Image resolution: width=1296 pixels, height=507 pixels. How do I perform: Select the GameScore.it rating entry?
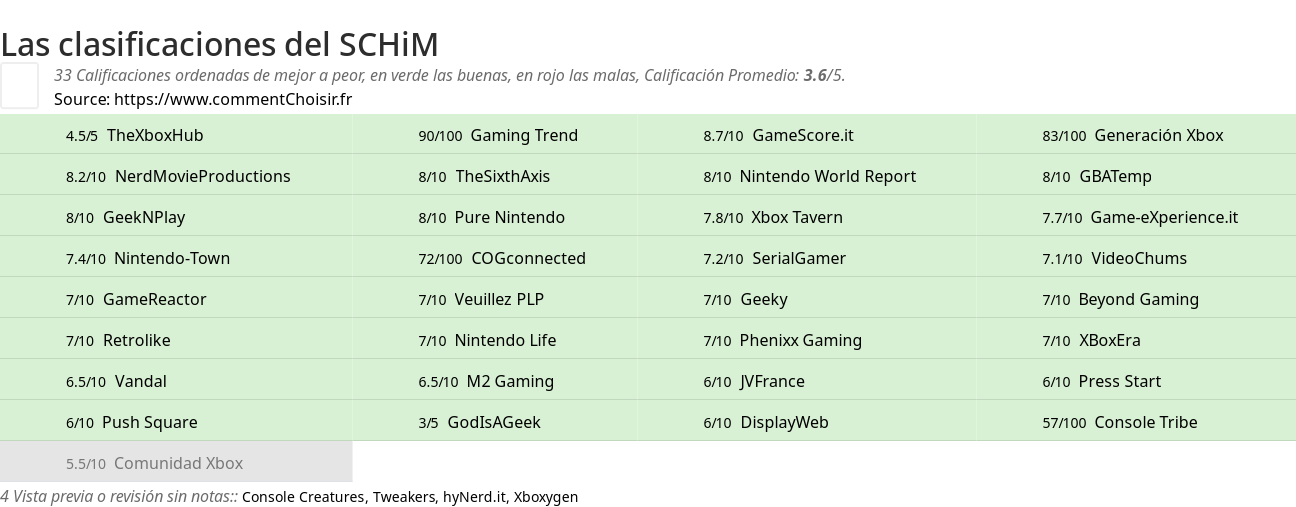[x=802, y=135]
